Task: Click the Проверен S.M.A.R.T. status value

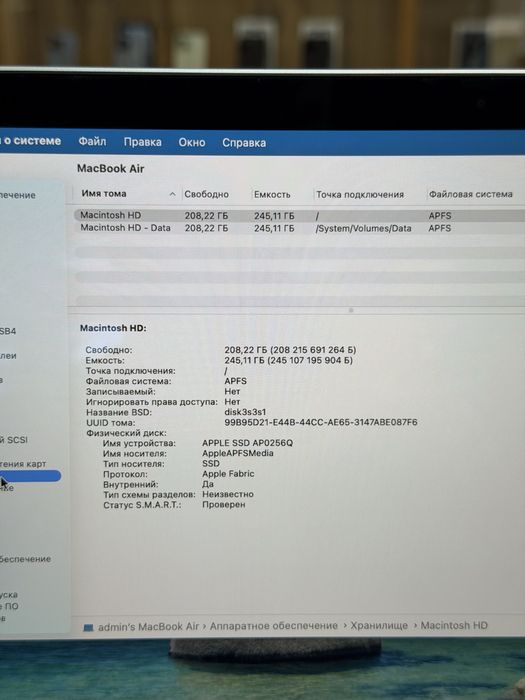Action: (224, 504)
